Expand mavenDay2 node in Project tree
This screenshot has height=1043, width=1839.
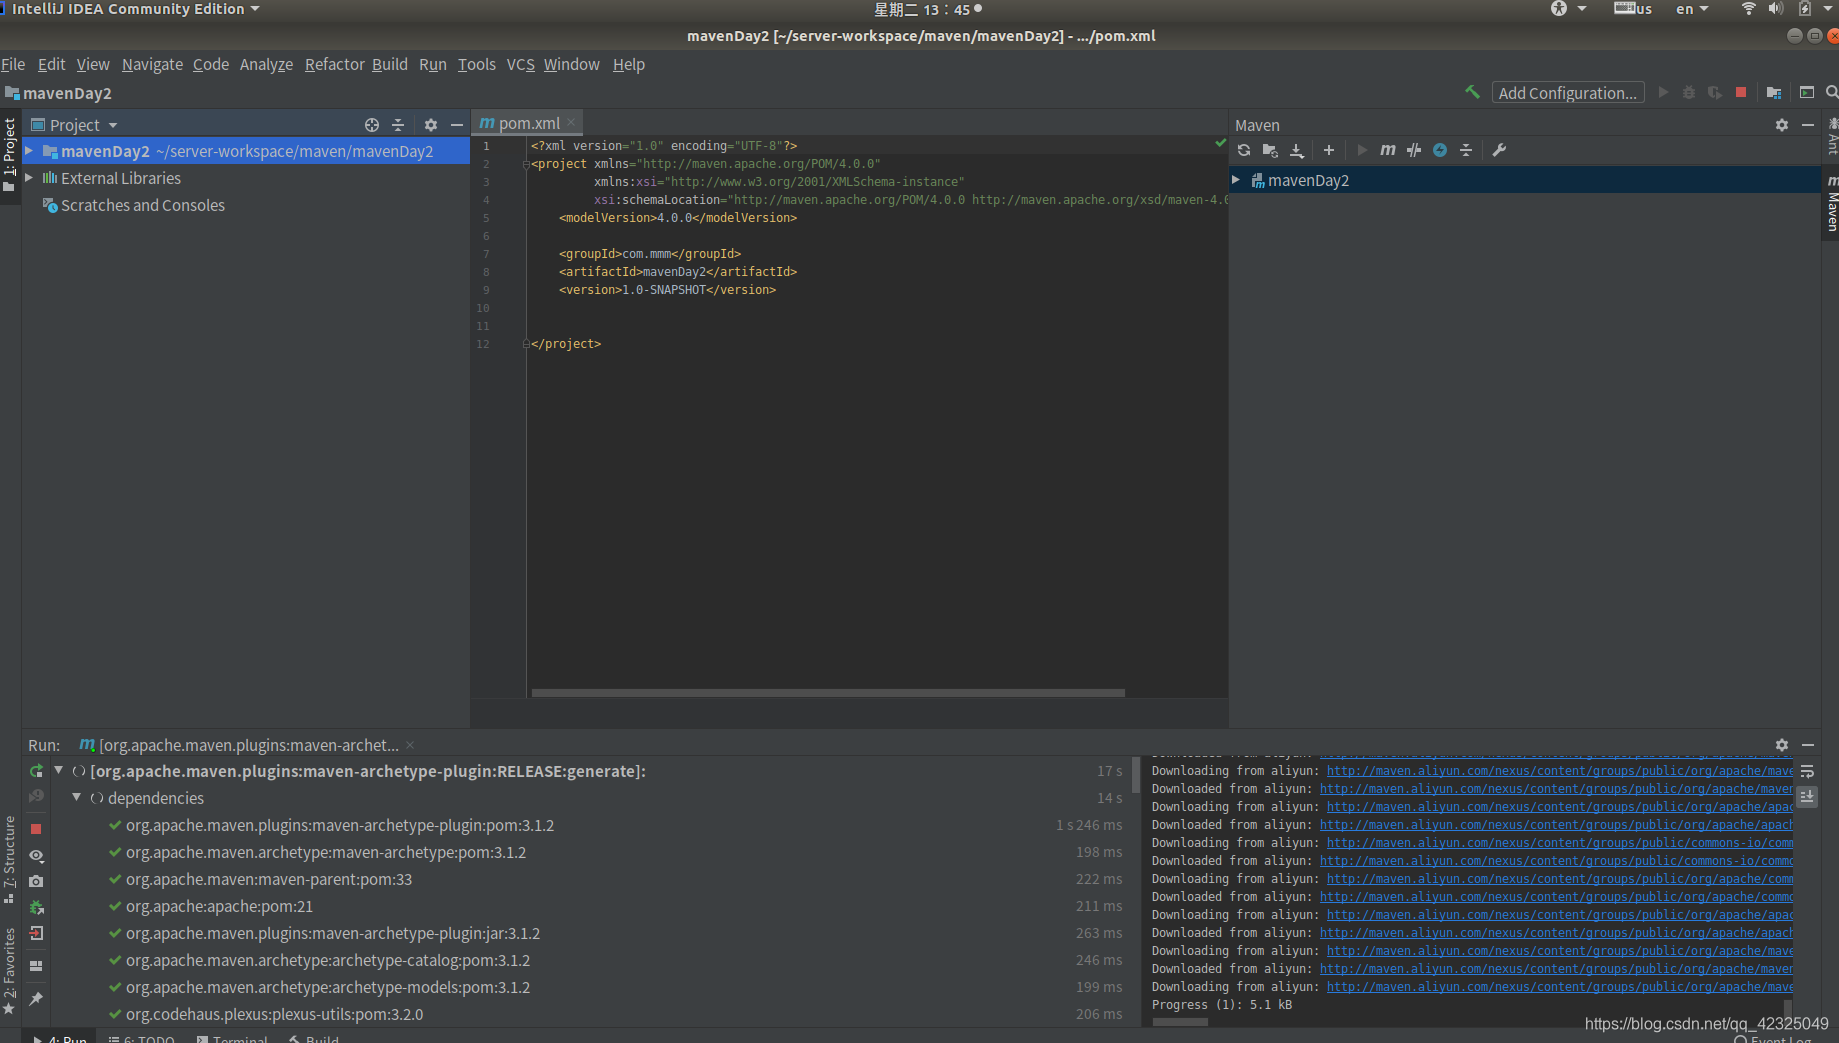(29, 151)
